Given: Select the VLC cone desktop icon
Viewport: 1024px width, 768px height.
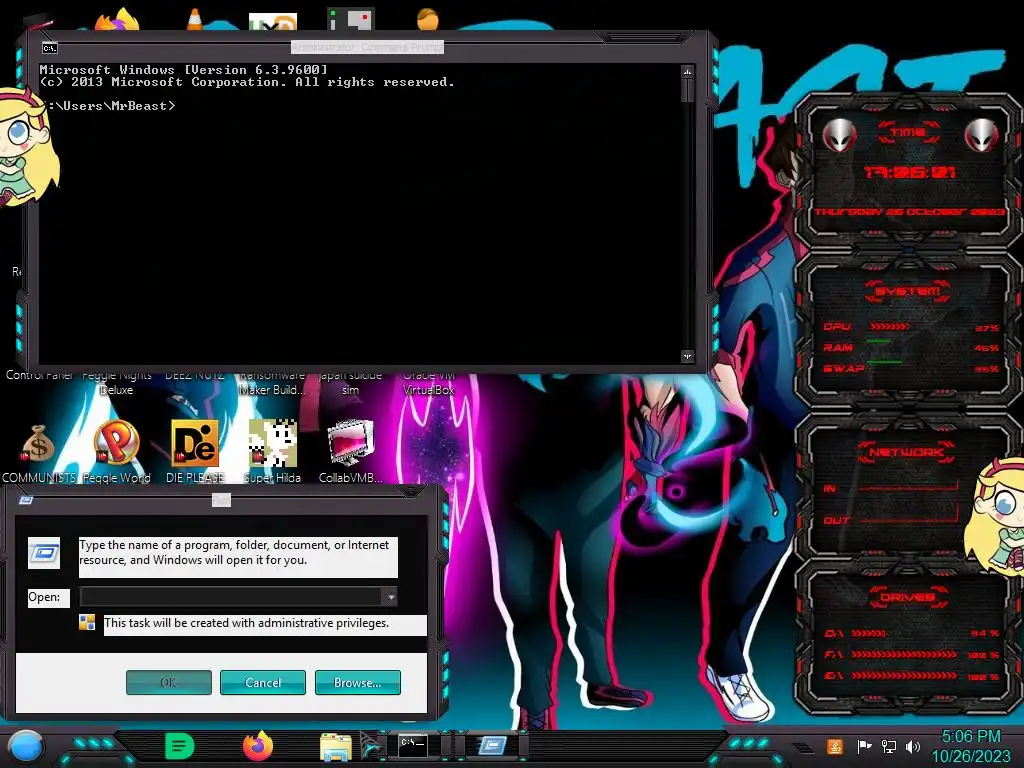Looking at the screenshot, I should point(195,20).
